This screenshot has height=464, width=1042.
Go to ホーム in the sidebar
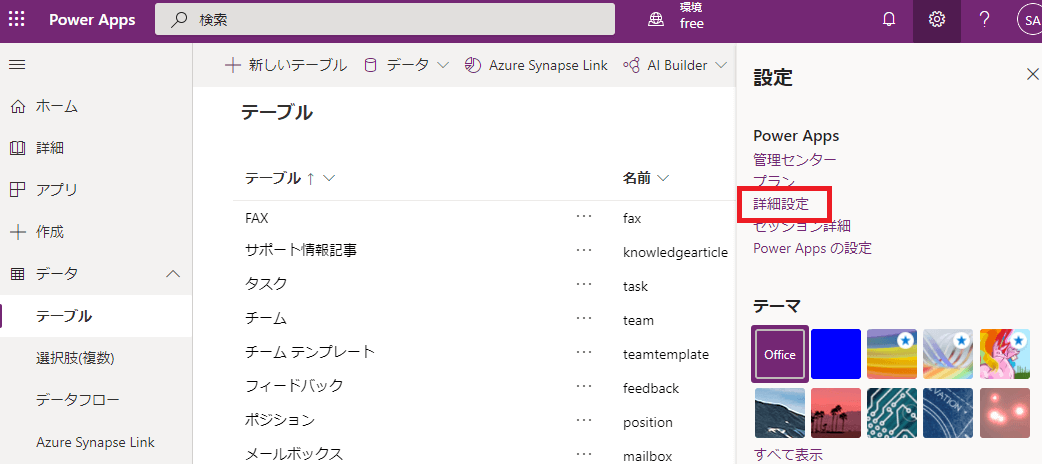(56, 106)
